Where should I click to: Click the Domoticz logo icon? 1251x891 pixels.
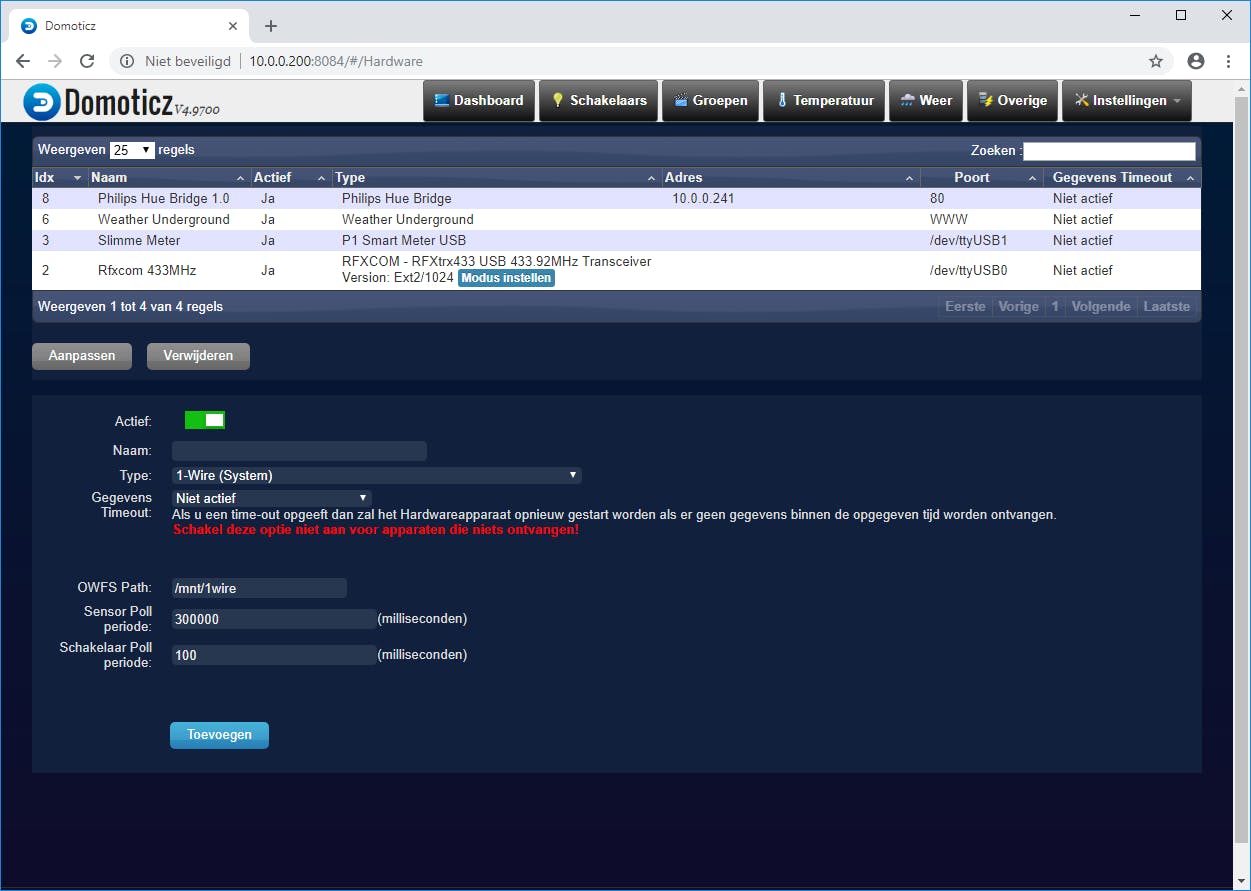[43, 101]
